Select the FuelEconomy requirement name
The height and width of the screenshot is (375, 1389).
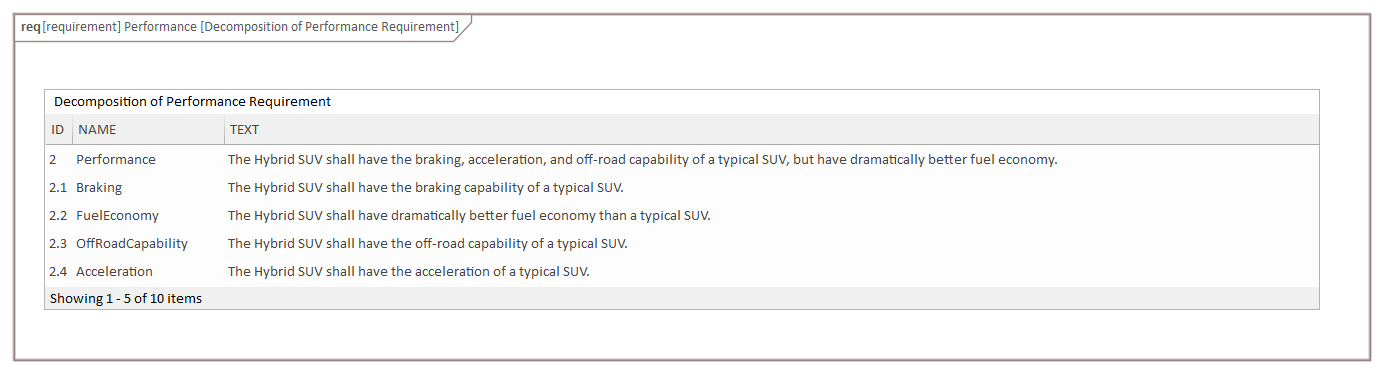[x=117, y=215]
